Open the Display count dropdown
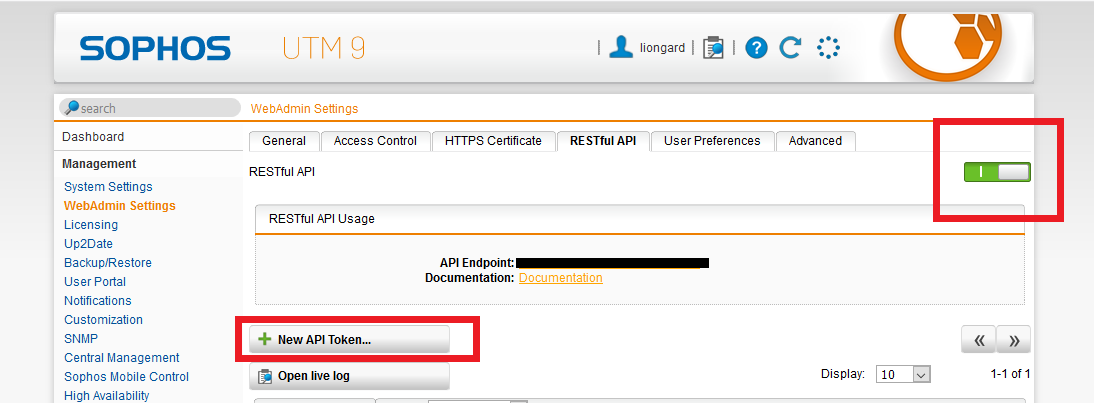Image resolution: width=1094 pixels, height=403 pixels. point(903,374)
